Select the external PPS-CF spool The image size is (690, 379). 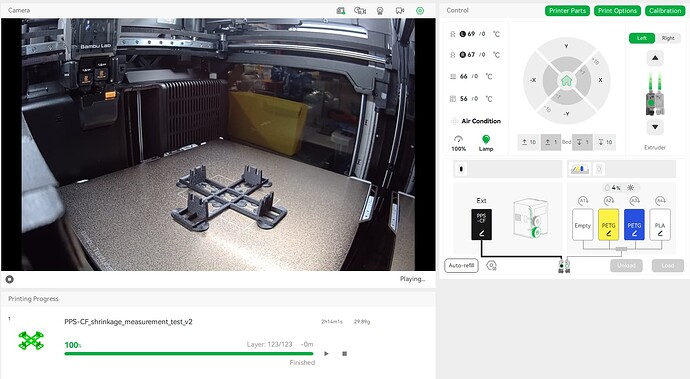pyautogui.click(x=481, y=224)
